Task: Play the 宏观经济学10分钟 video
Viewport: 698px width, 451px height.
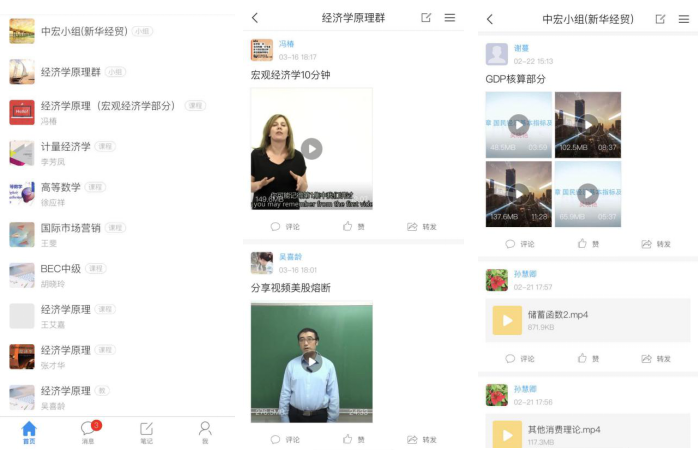Action: point(312,149)
